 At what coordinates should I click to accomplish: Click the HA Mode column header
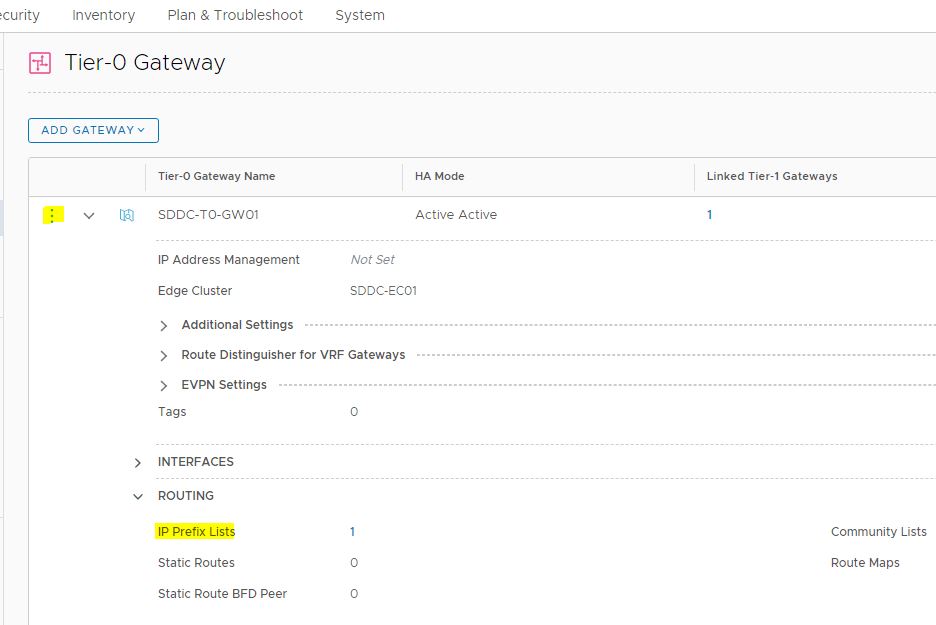click(440, 176)
